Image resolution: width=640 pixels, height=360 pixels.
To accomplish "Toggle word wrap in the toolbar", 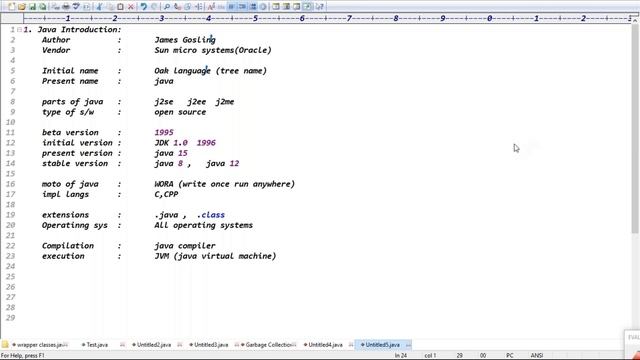I will [x=231, y=7].
